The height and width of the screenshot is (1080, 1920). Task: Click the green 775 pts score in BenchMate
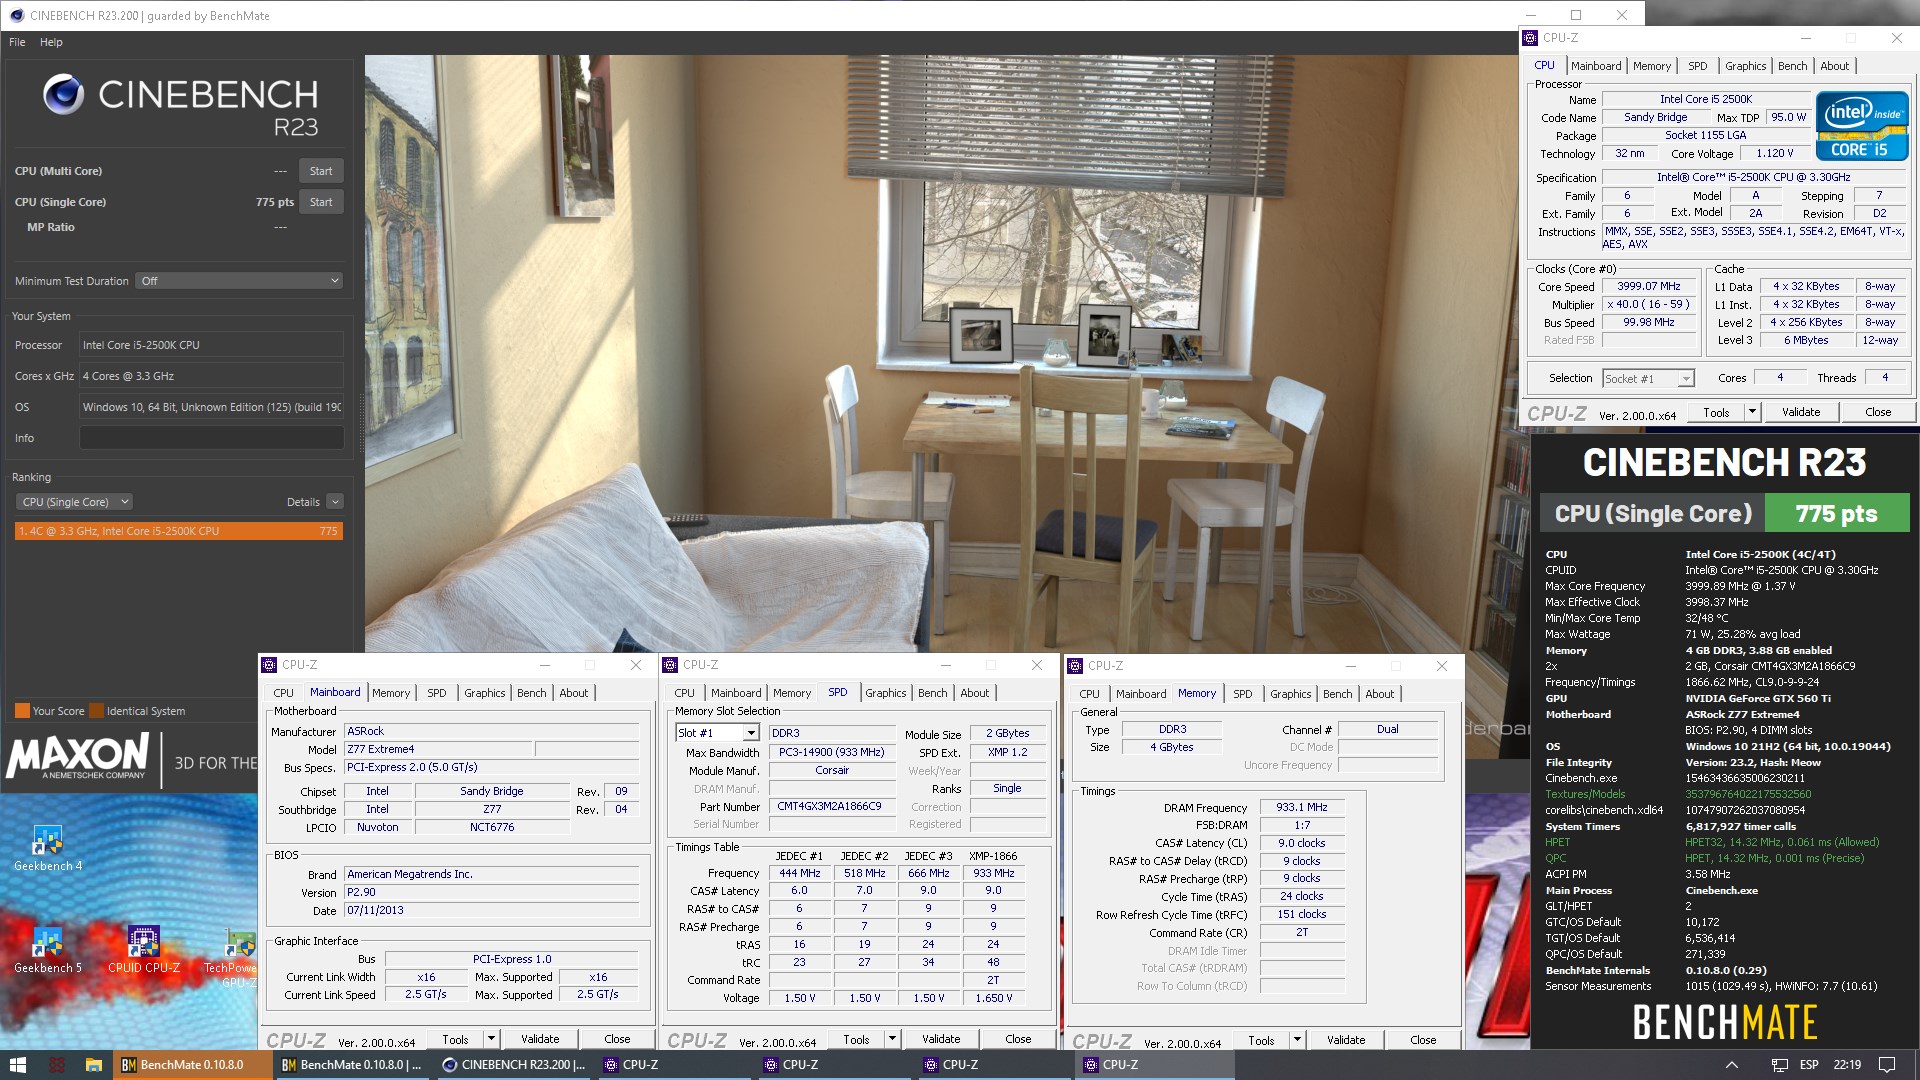pos(1836,514)
